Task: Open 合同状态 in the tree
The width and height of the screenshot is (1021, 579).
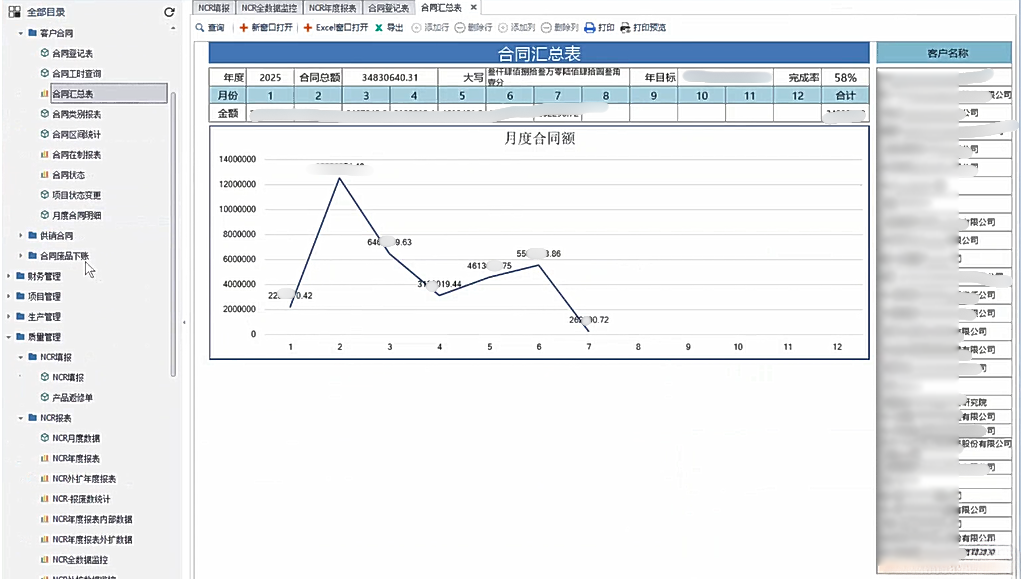Action: point(68,175)
